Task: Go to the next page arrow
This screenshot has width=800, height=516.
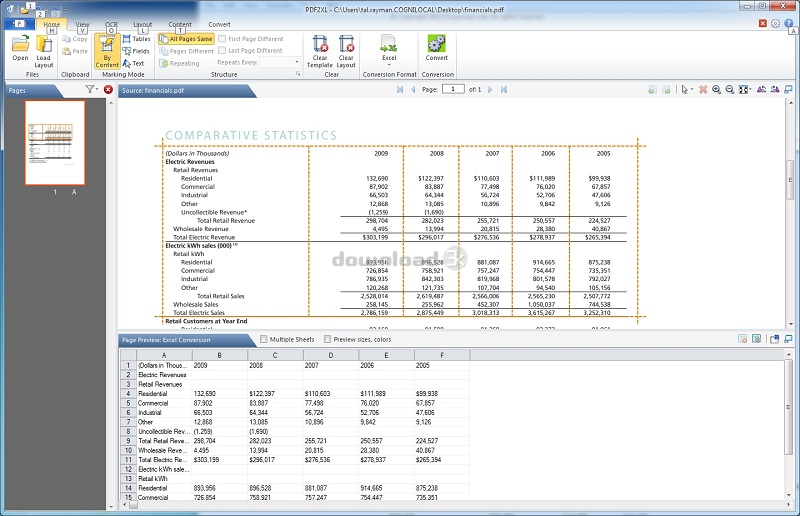Action: (x=490, y=89)
